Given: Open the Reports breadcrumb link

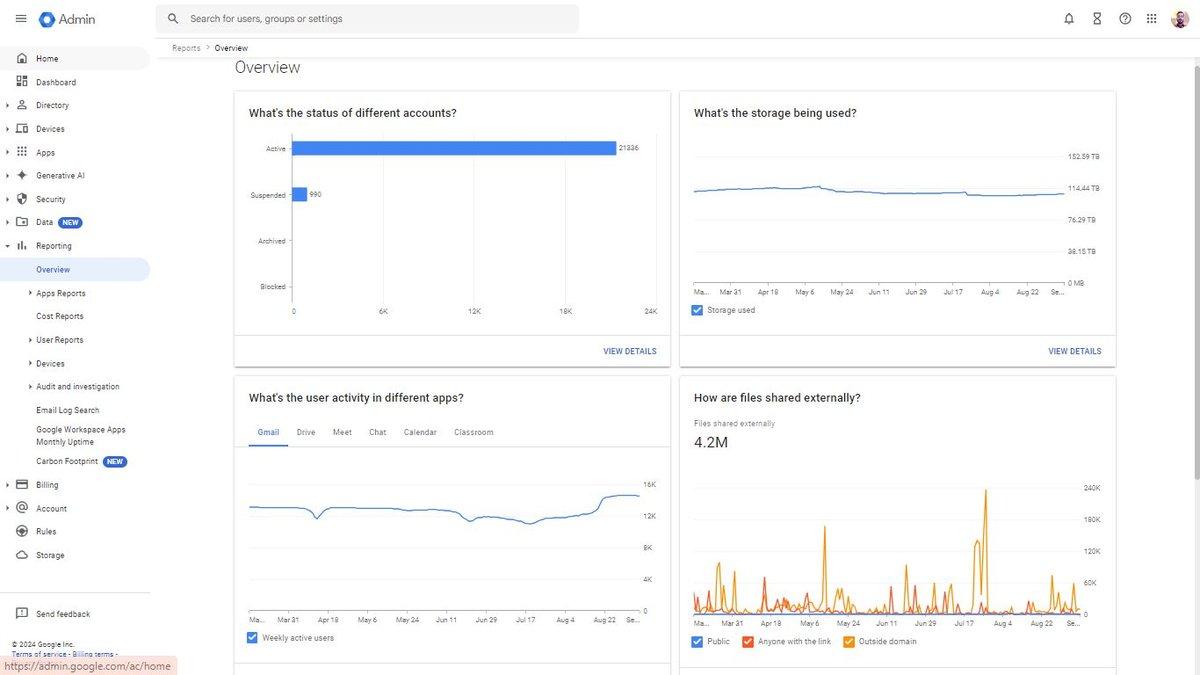Looking at the screenshot, I should tap(186, 48).
